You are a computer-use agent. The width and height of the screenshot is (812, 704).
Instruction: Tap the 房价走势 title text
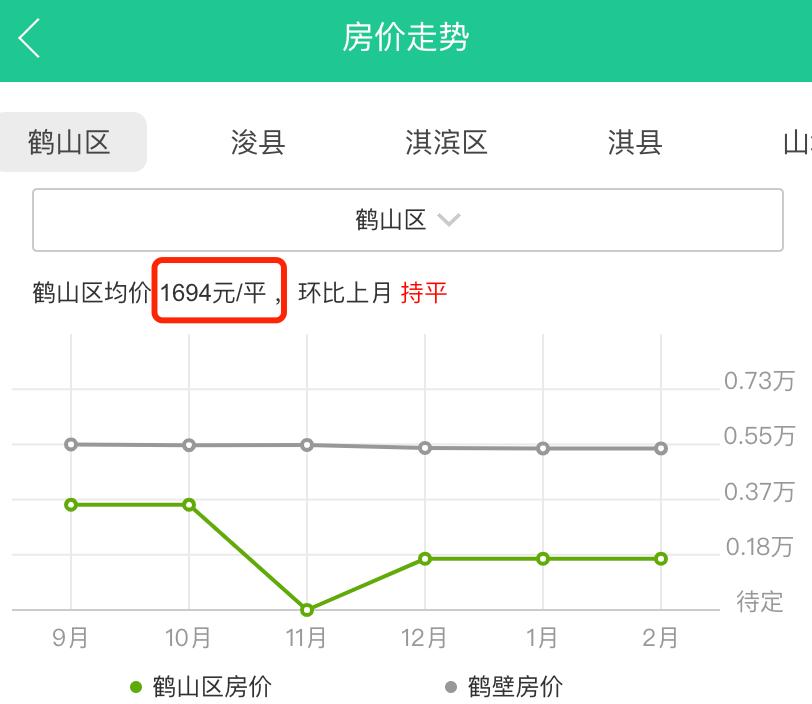tap(406, 38)
